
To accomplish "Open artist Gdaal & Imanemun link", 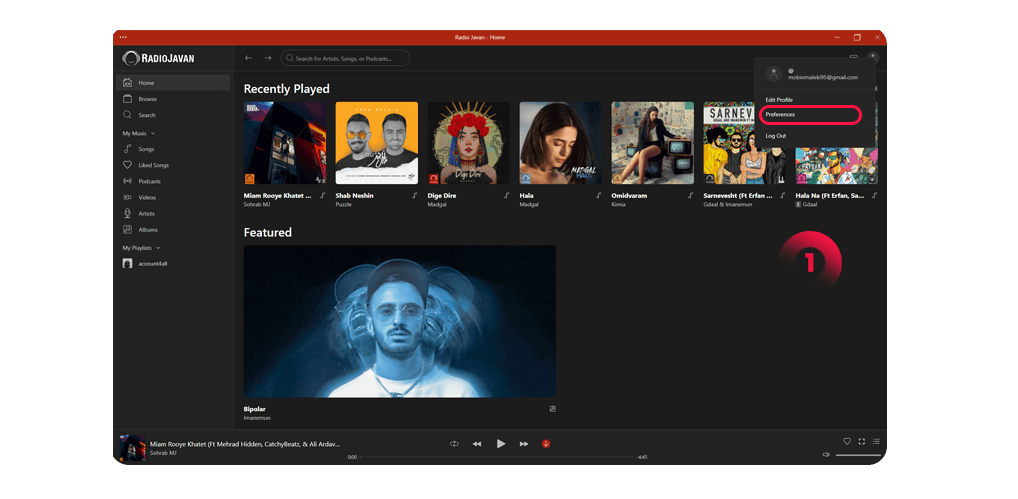I will point(727,204).
